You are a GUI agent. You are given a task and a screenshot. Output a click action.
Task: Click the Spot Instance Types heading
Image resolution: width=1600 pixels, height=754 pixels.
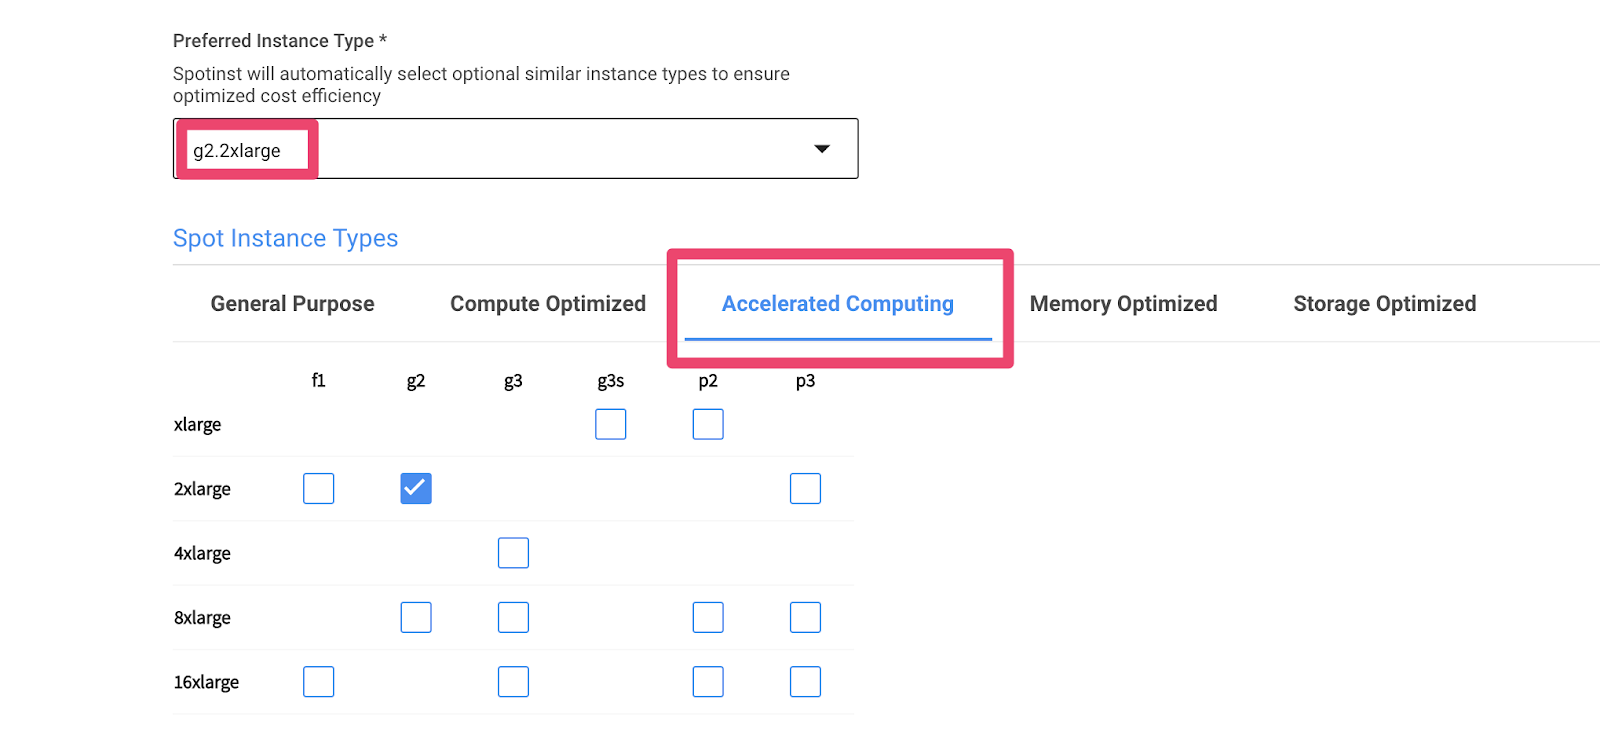point(285,238)
